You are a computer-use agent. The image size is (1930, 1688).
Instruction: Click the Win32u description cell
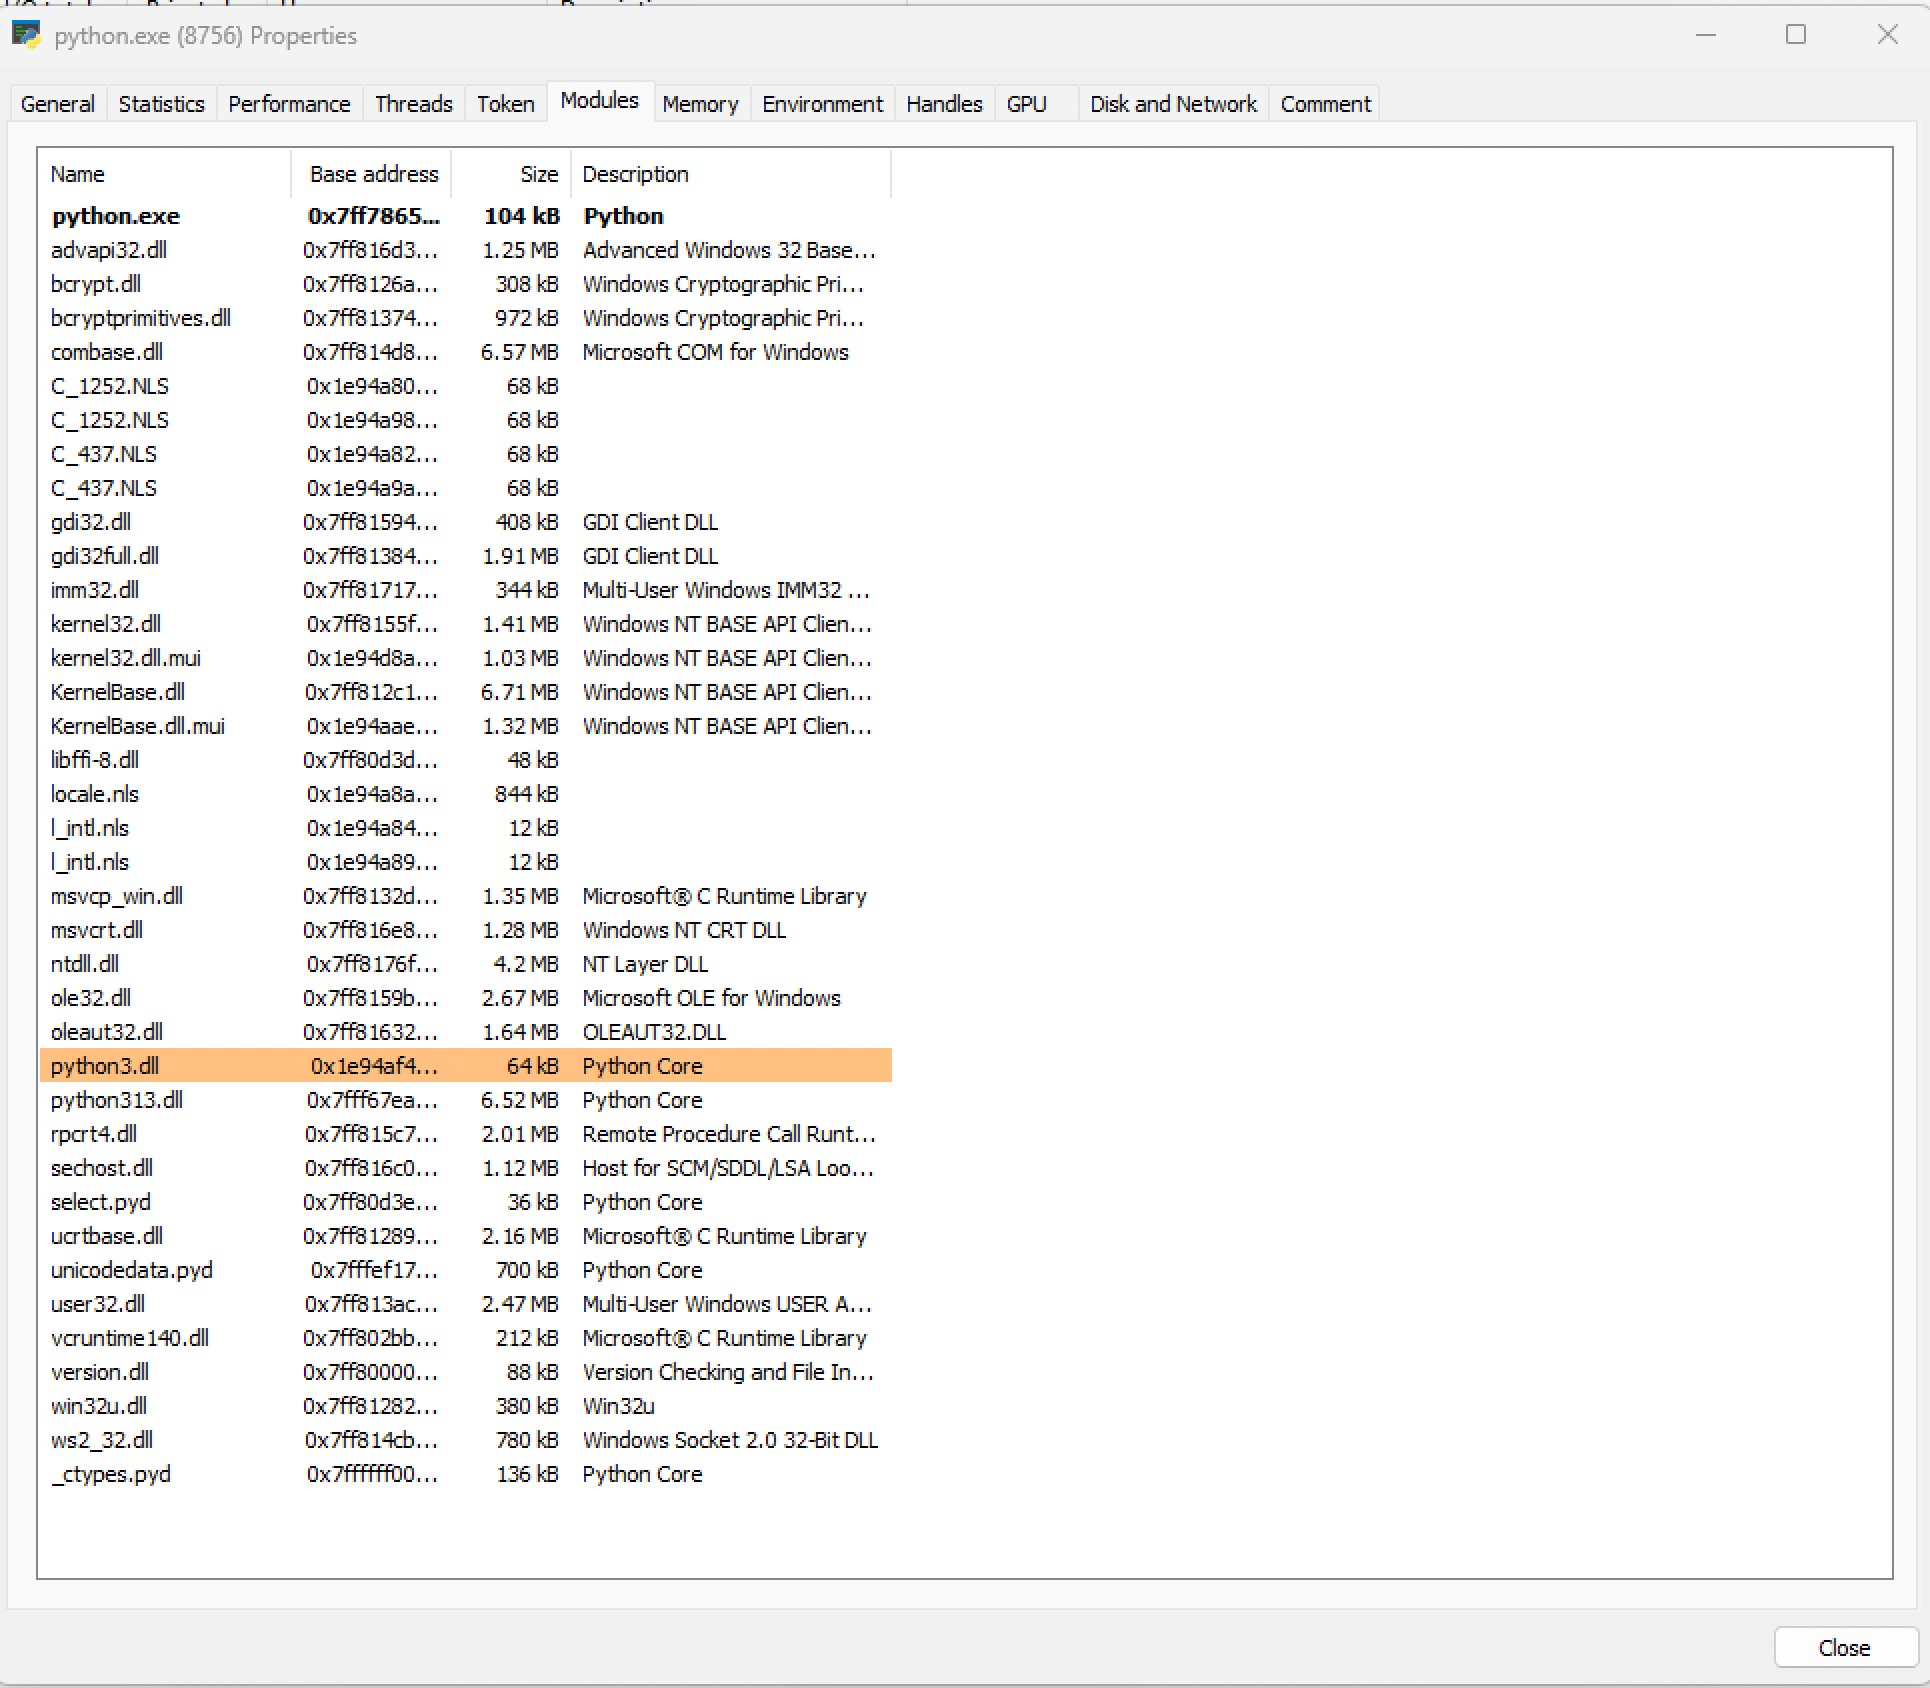[618, 1406]
